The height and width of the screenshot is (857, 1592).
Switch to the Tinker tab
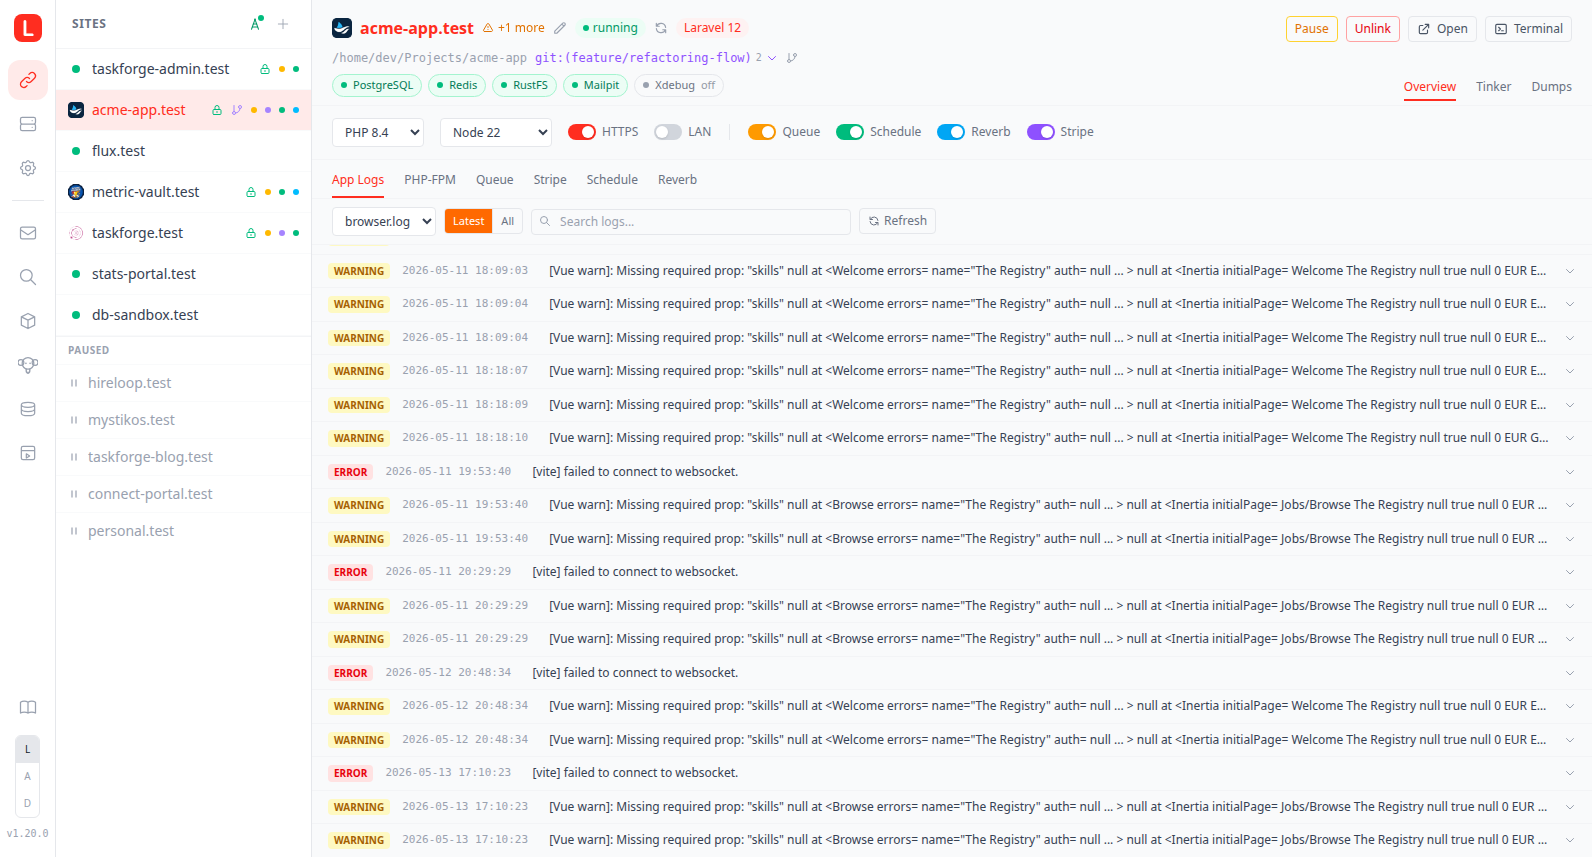pos(1493,87)
